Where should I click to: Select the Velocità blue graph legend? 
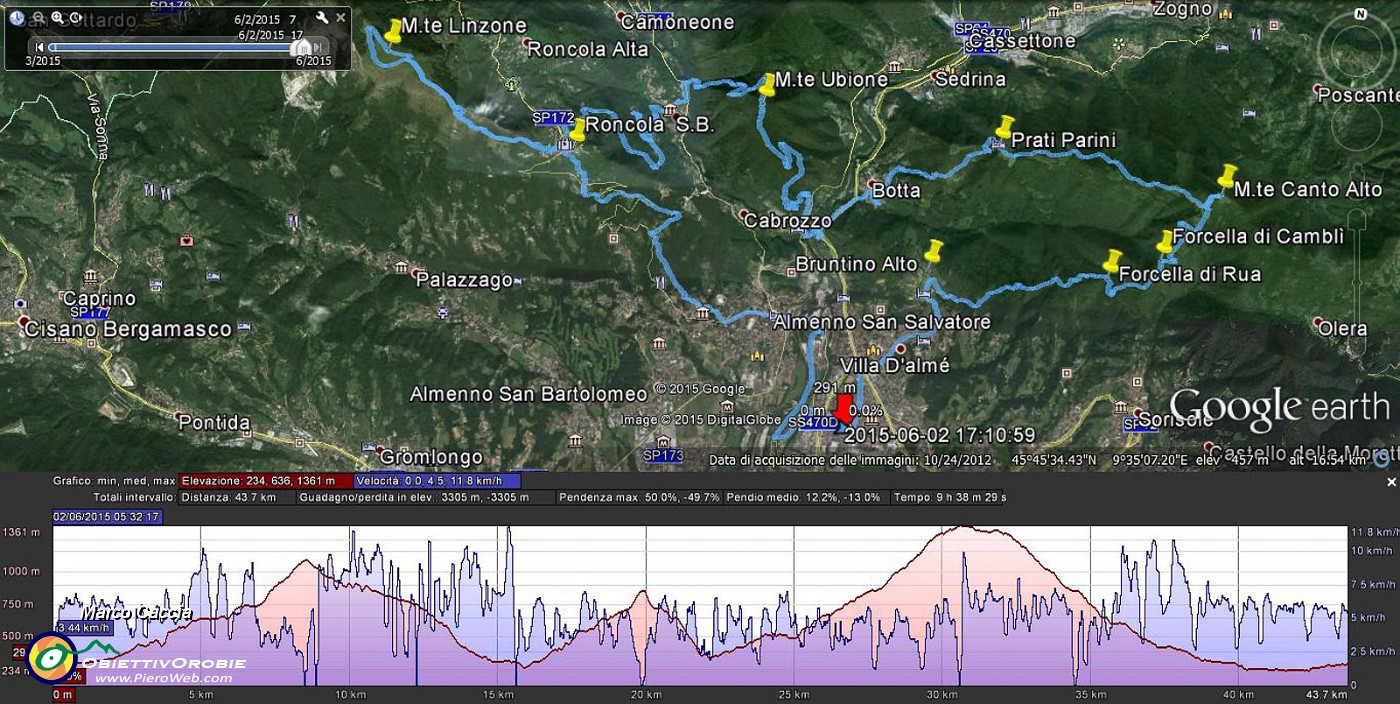pyautogui.click(x=438, y=481)
